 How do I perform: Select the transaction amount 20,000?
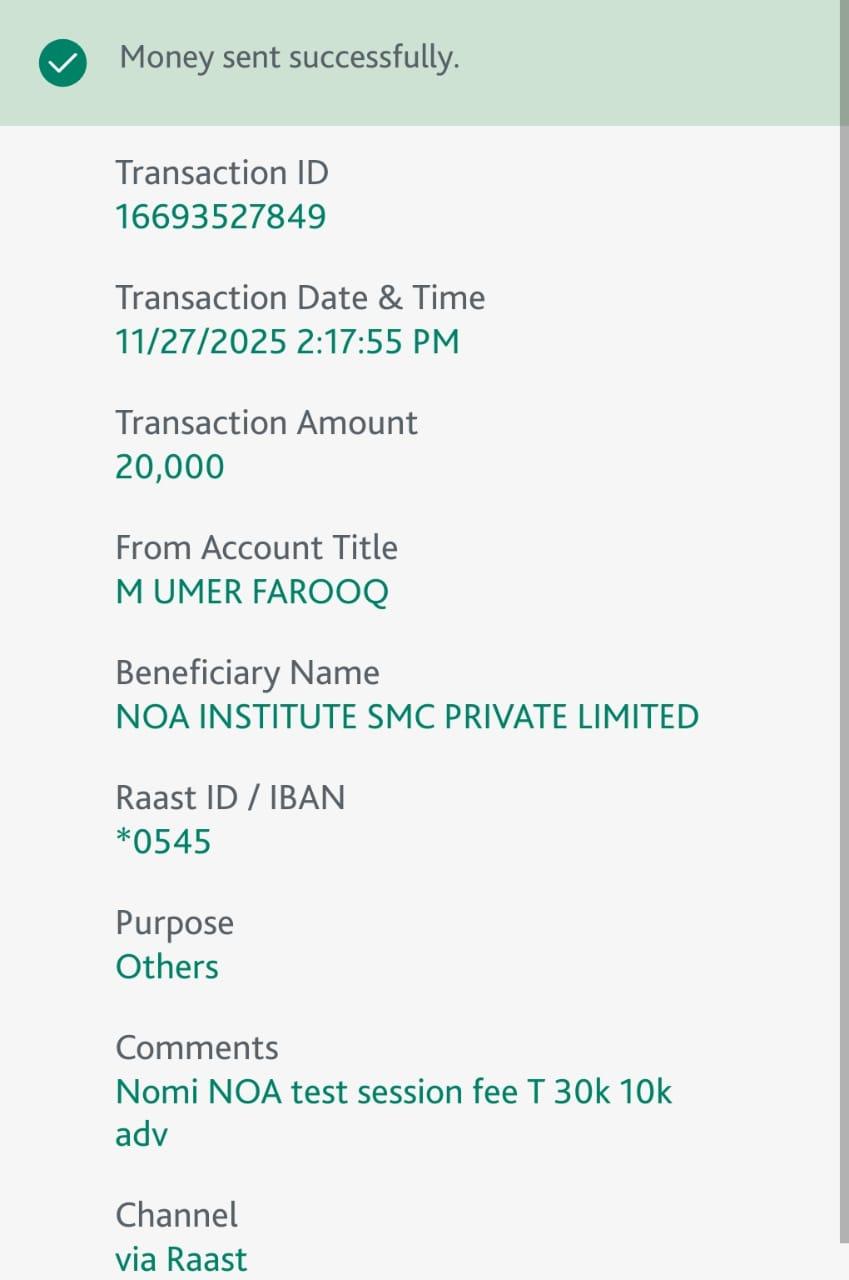point(170,467)
